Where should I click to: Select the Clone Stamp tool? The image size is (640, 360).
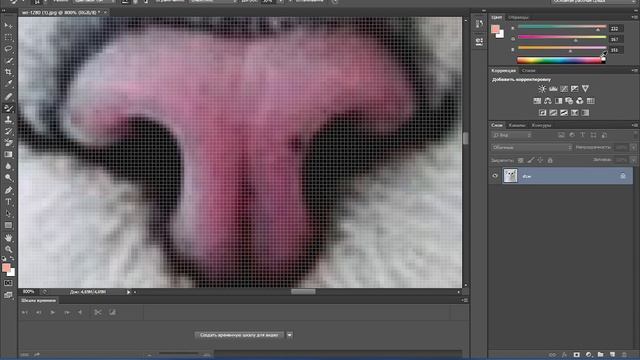[8, 120]
